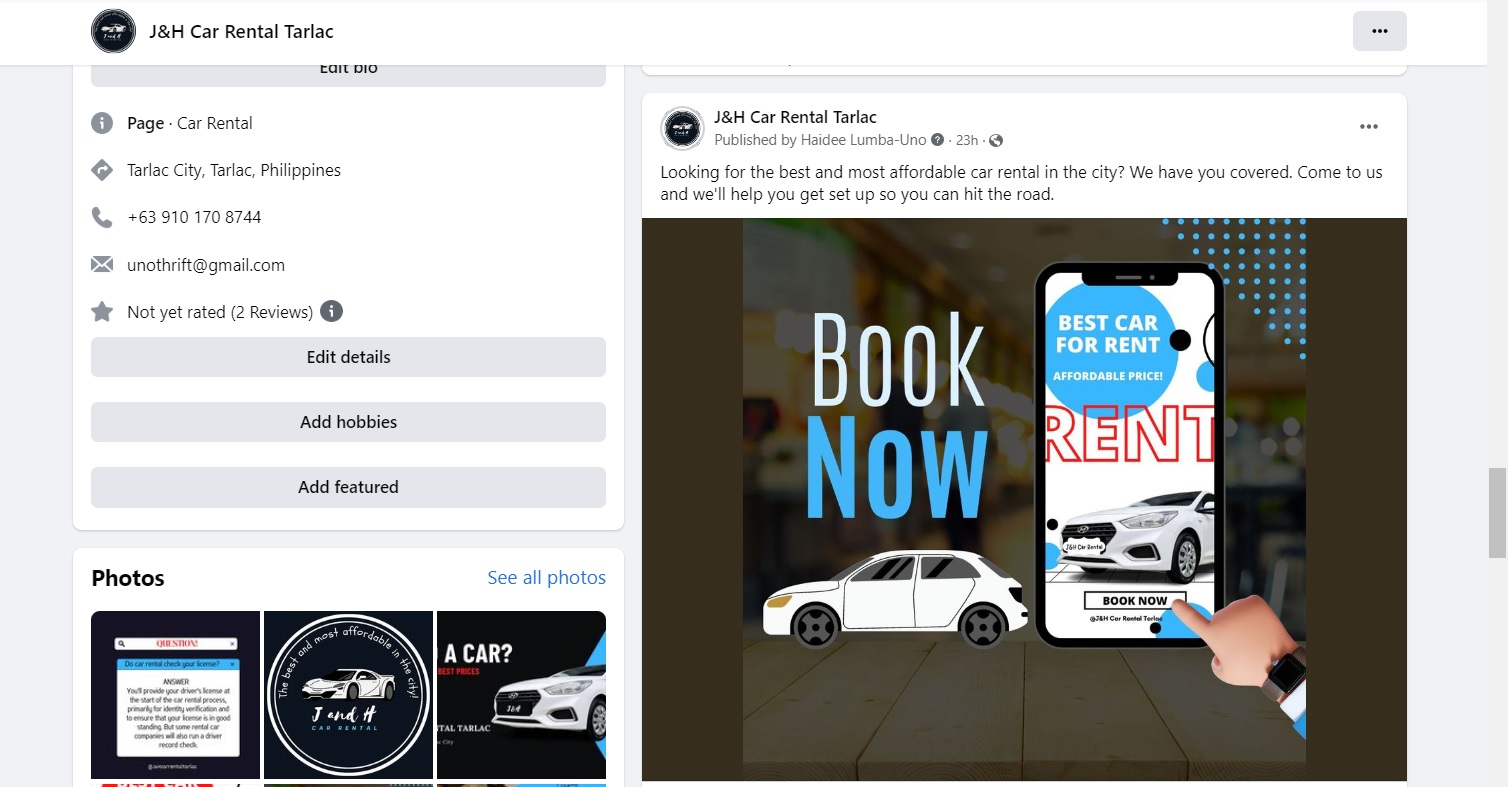Viewport: 1508px width, 787px height.
Task: Click the phone icon beside the number
Action: click(x=102, y=217)
